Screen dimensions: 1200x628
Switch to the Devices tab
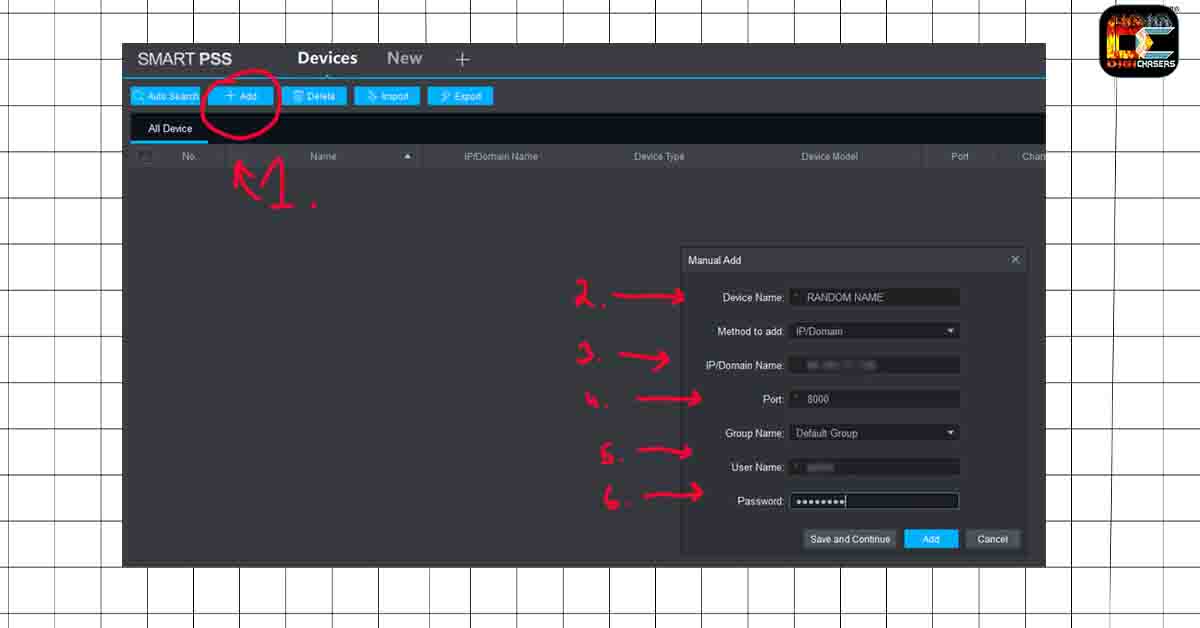[327, 58]
